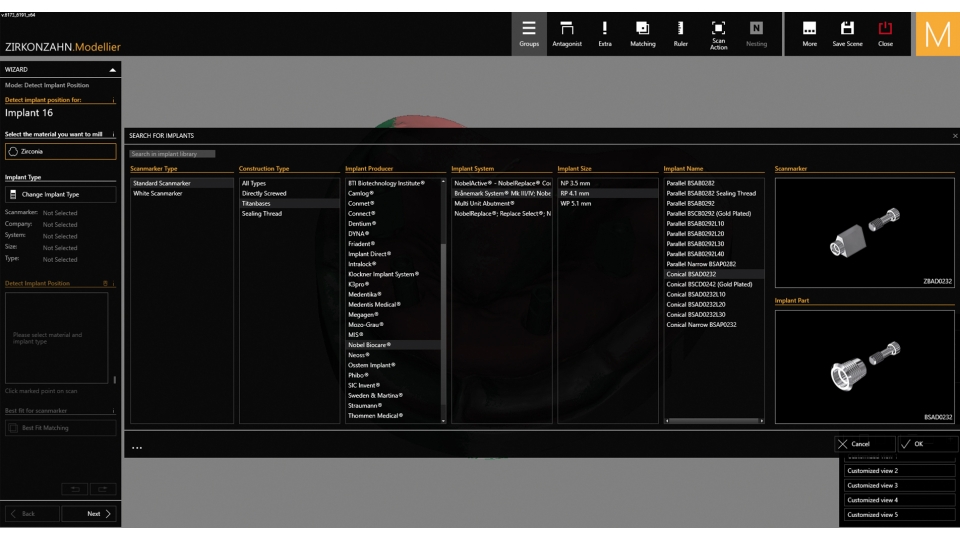Select Conical BSCD0242 (Gold Plated)

click(714, 284)
